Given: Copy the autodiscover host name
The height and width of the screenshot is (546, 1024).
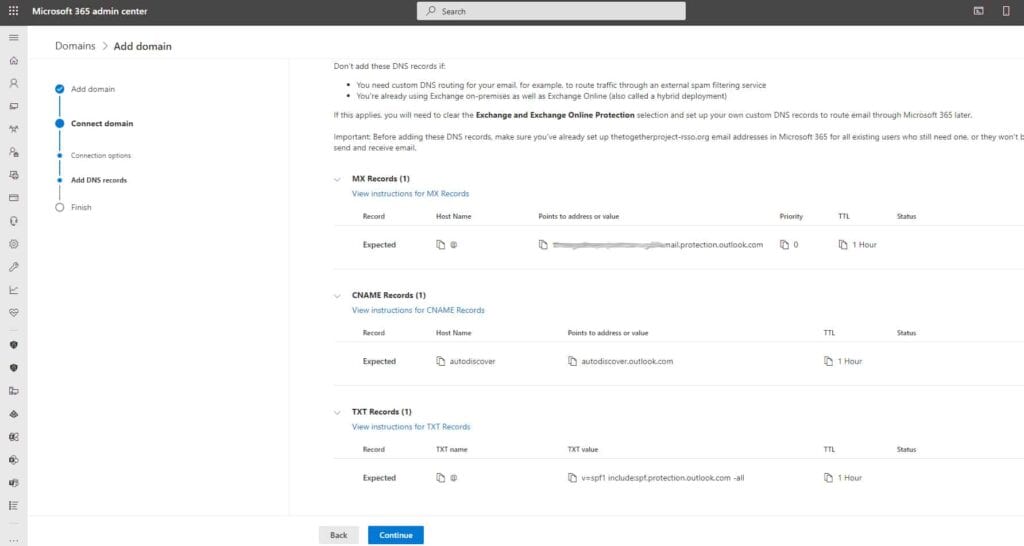Looking at the screenshot, I should pyautogui.click(x=440, y=361).
